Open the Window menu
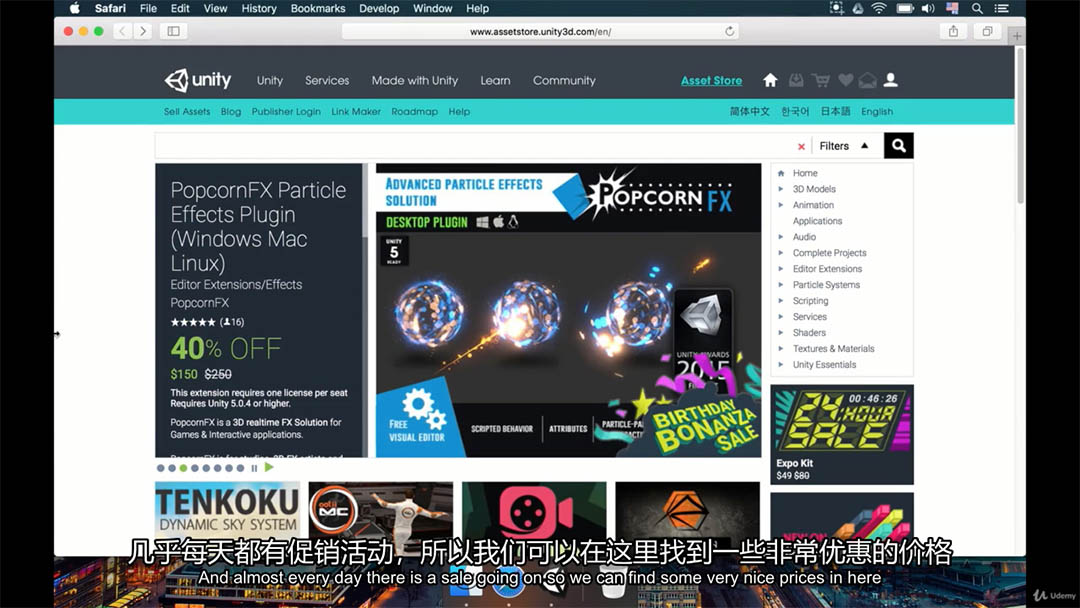This screenshot has width=1080, height=608. point(433,8)
